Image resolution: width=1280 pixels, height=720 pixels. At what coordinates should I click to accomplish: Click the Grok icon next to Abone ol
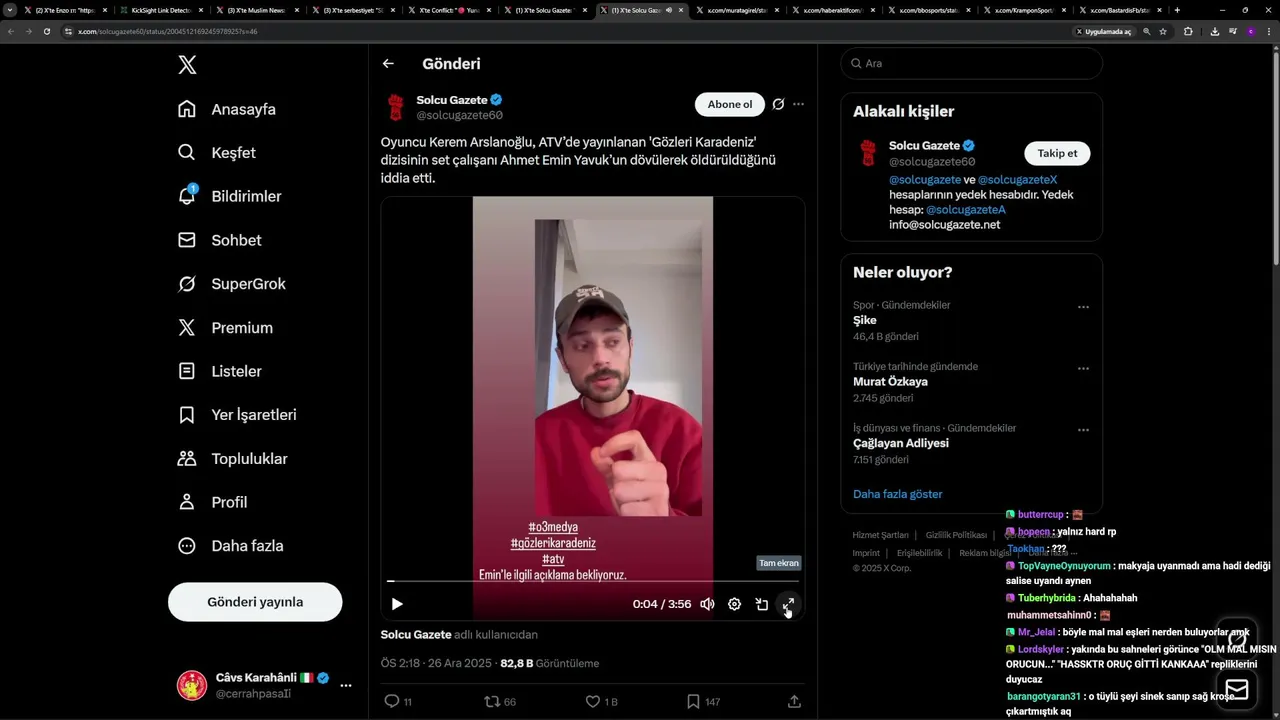pos(778,104)
